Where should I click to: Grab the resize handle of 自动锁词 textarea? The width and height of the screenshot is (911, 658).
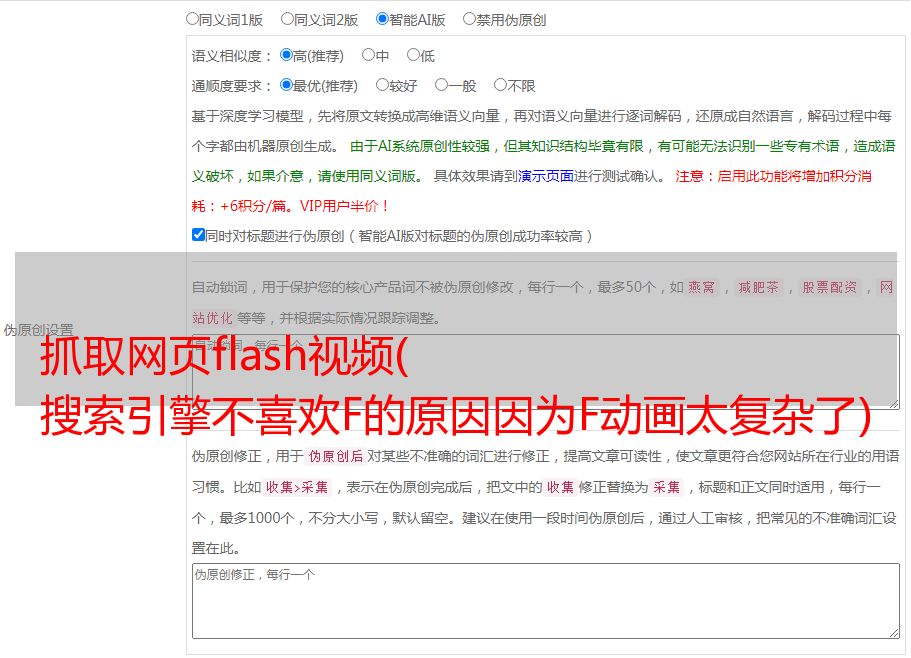pyautogui.click(x=894, y=404)
